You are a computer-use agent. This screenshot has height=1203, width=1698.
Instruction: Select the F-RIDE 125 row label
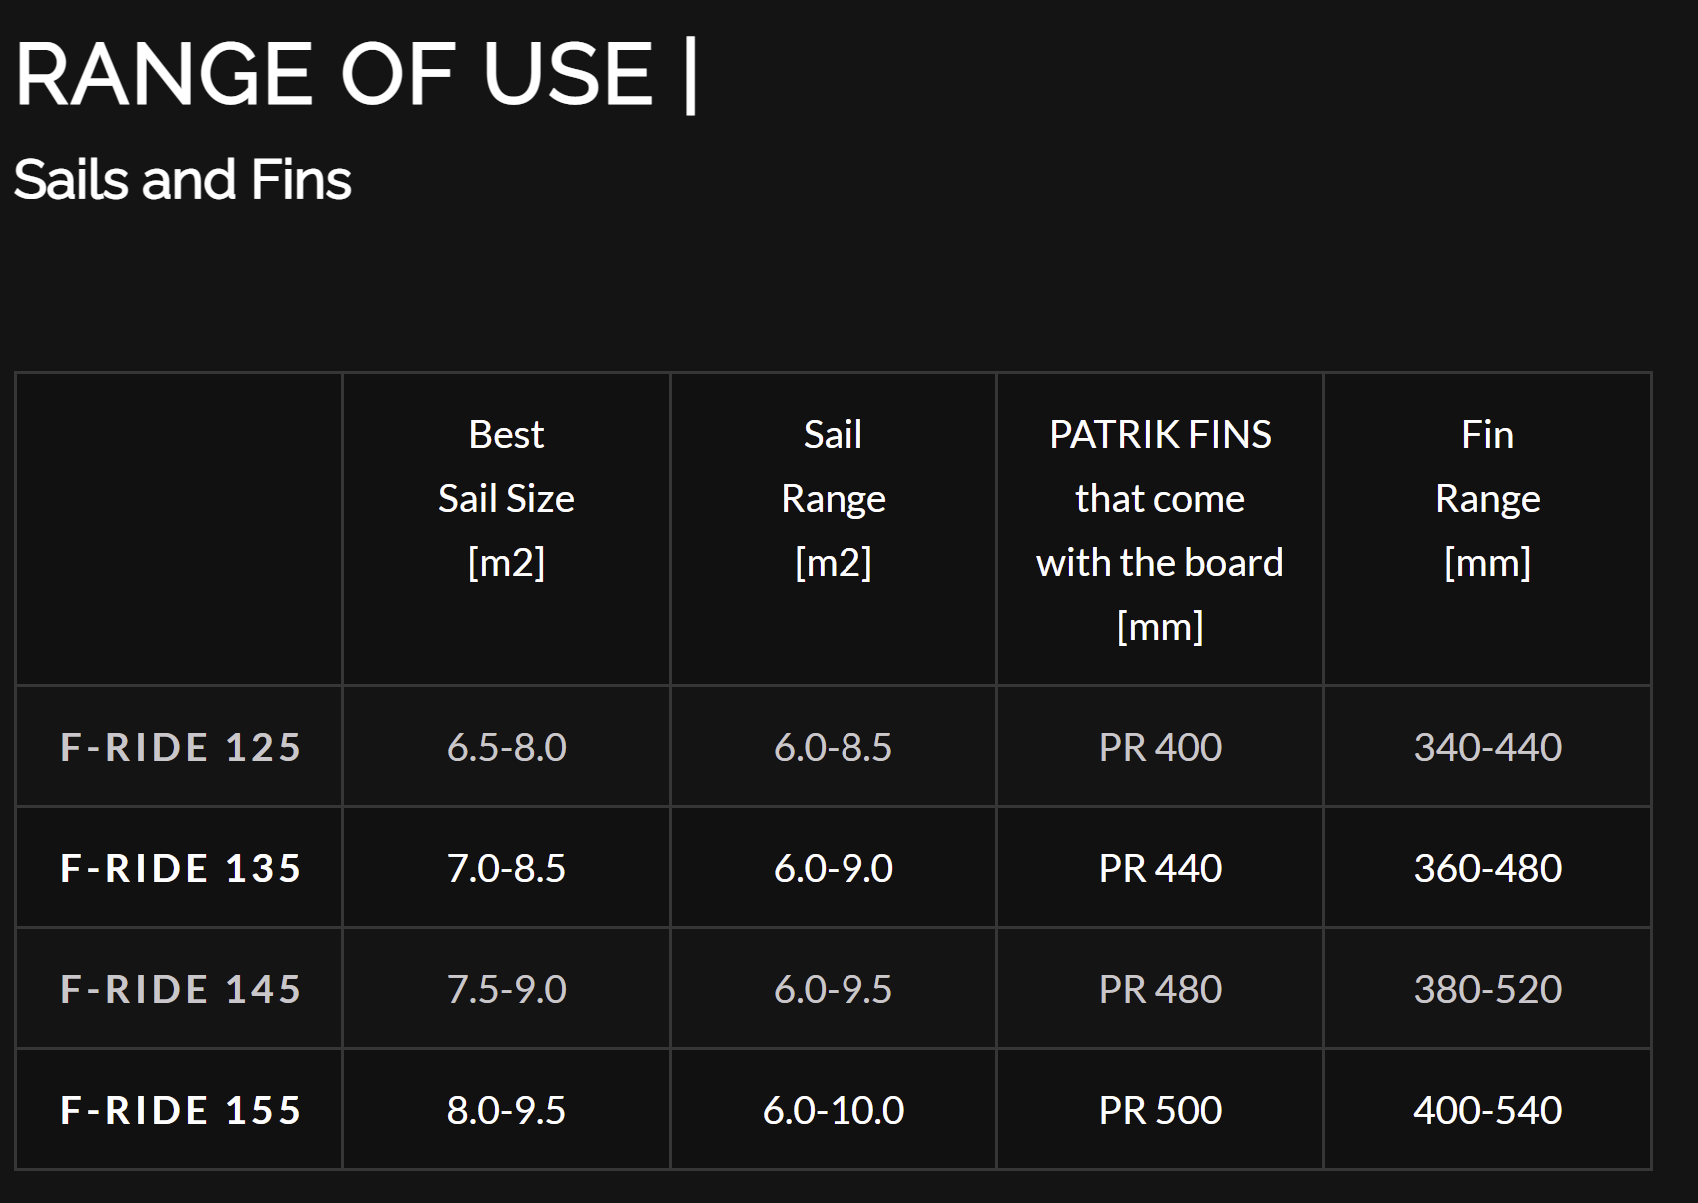[180, 747]
